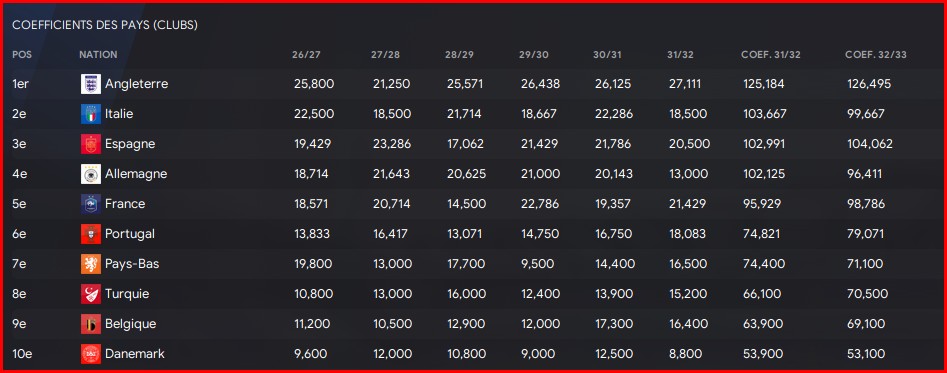This screenshot has height=373, width=947.
Task: Sort by COEF. 32/33 column header
Action: (x=876, y=54)
